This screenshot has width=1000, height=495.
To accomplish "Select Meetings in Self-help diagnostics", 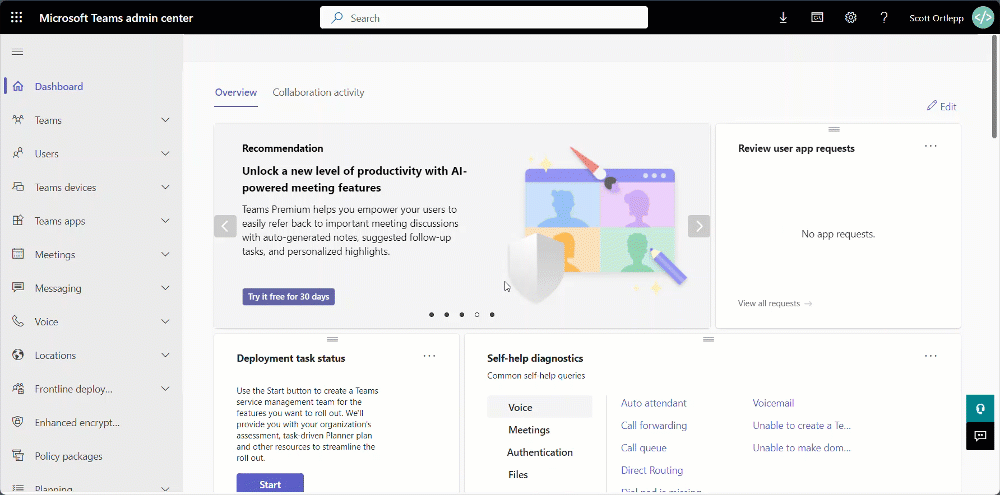I will 529,430.
